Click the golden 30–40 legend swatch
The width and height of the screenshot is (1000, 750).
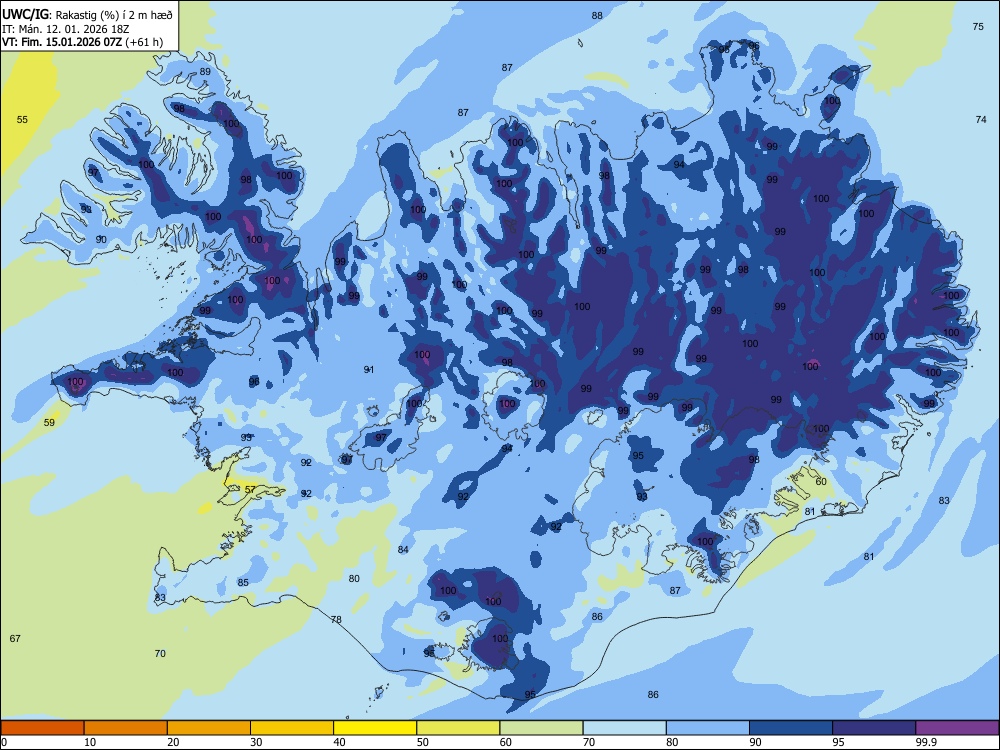pos(292,728)
